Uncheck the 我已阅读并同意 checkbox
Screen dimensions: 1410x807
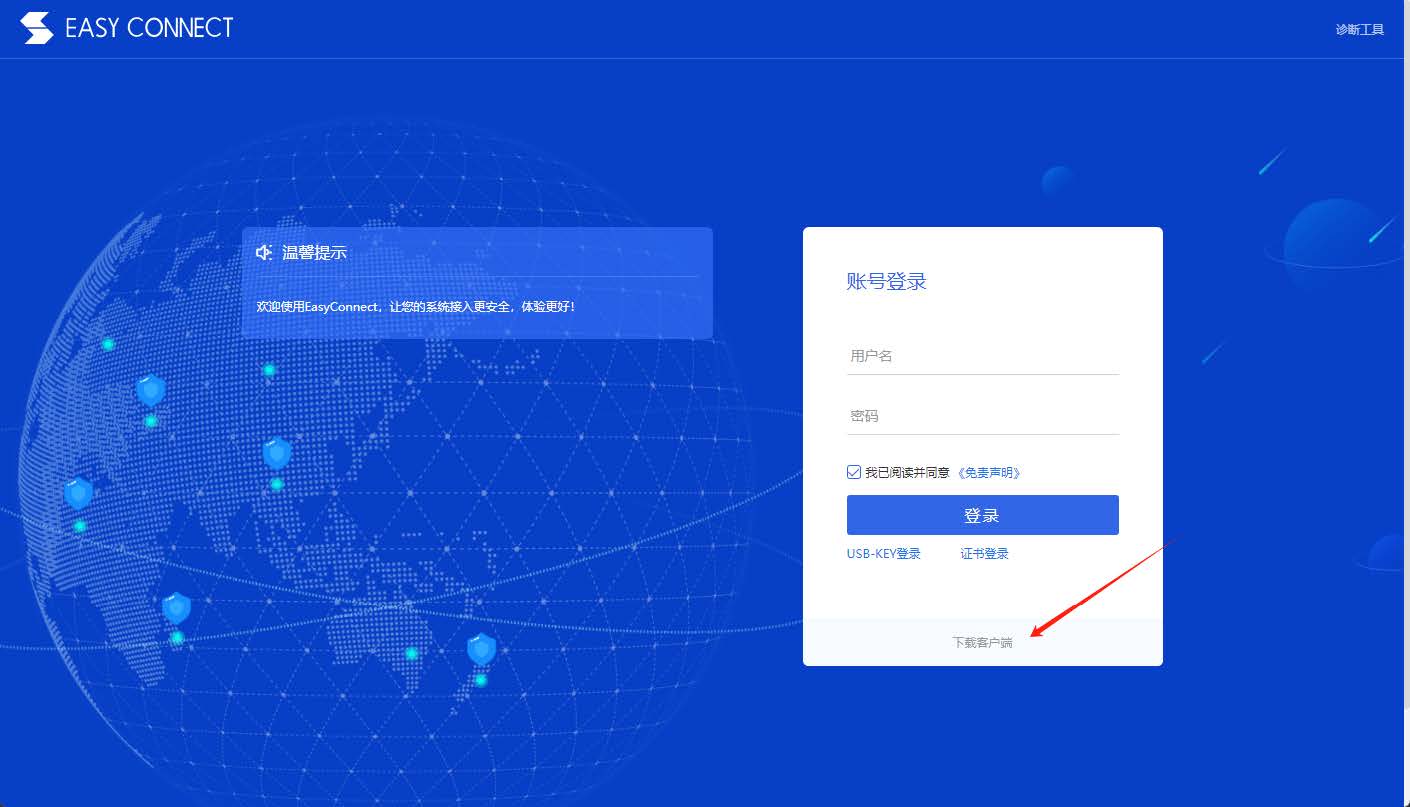click(x=853, y=472)
